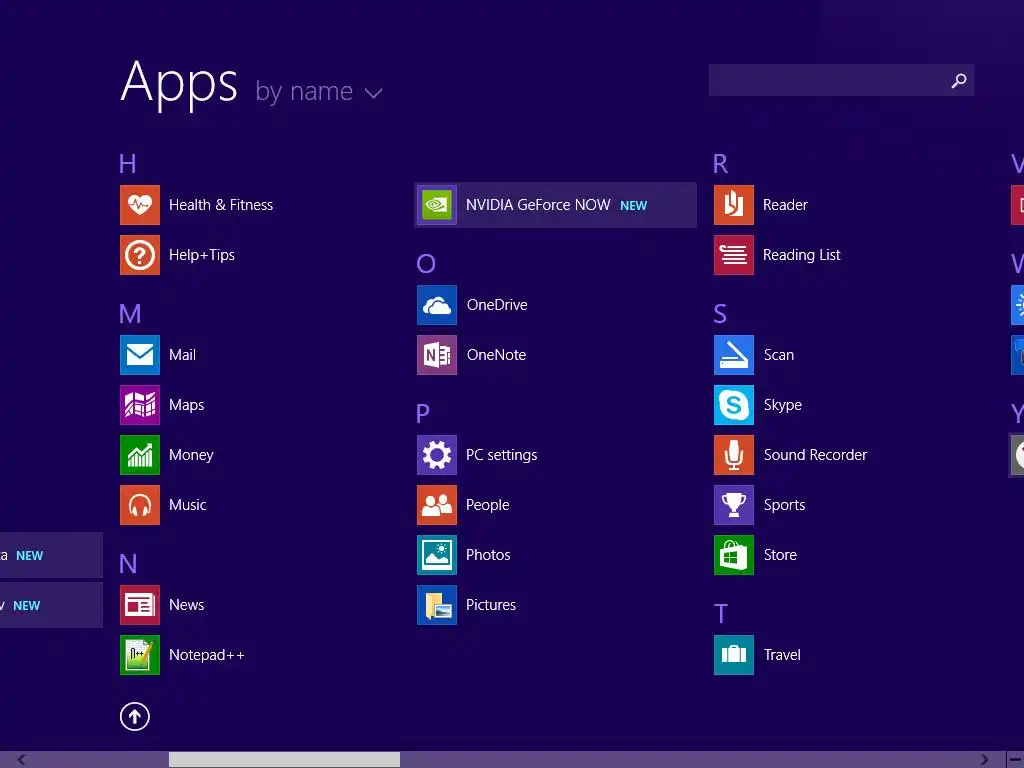The width and height of the screenshot is (1024, 768).
Task: Jump via the M group header
Action: (130, 314)
